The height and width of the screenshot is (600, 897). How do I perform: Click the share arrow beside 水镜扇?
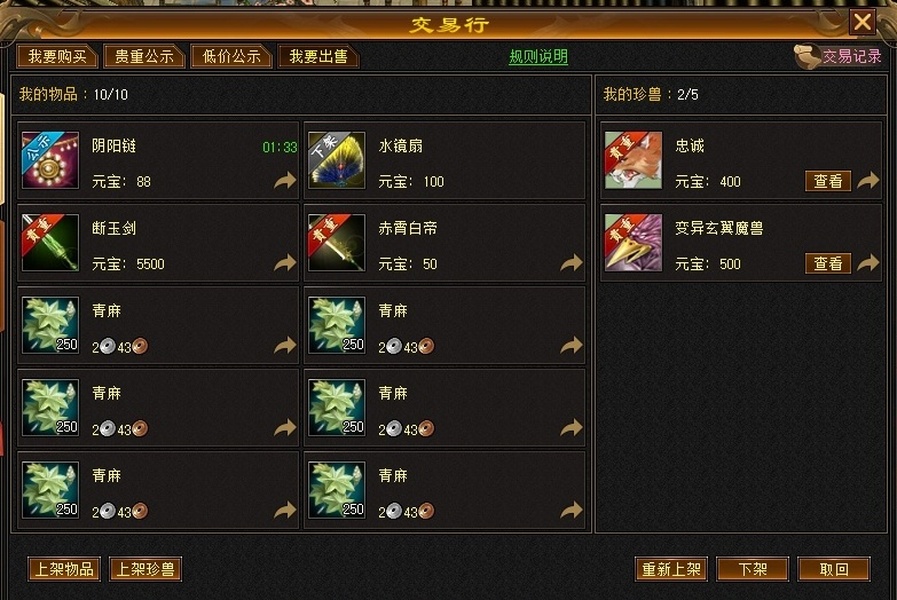[x=571, y=181]
